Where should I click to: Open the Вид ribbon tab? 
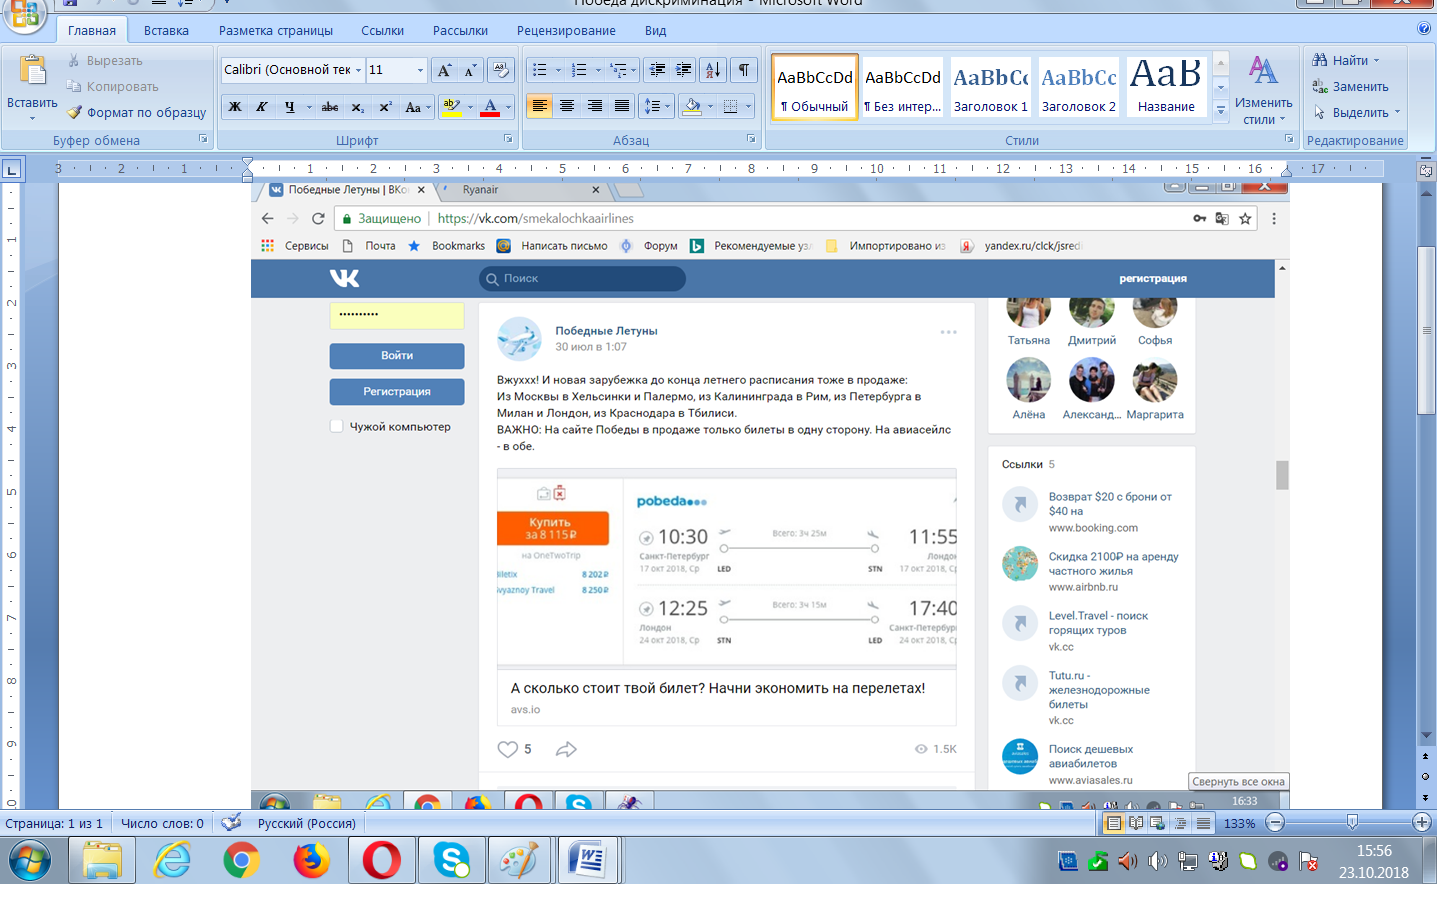click(656, 30)
